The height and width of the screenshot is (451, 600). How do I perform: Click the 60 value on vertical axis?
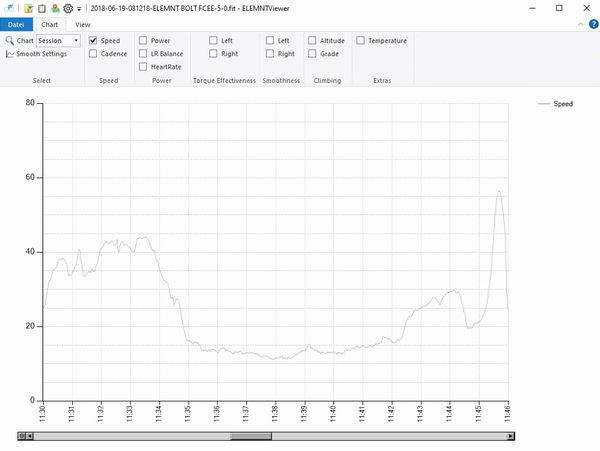point(30,177)
